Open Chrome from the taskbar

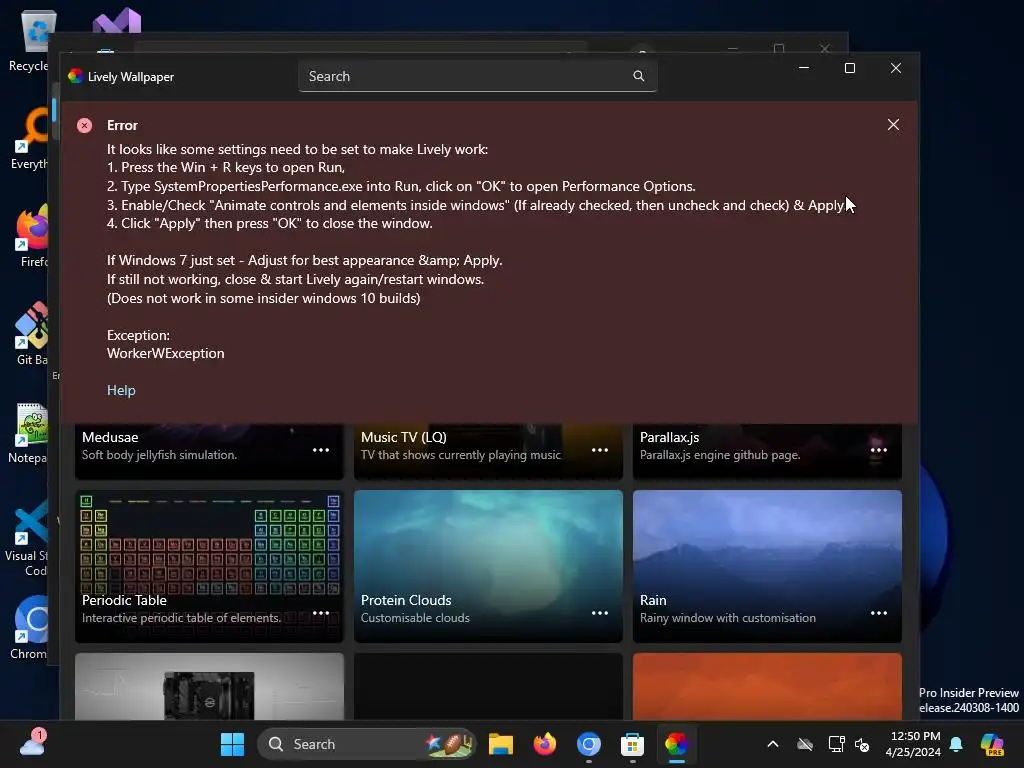pos(588,744)
